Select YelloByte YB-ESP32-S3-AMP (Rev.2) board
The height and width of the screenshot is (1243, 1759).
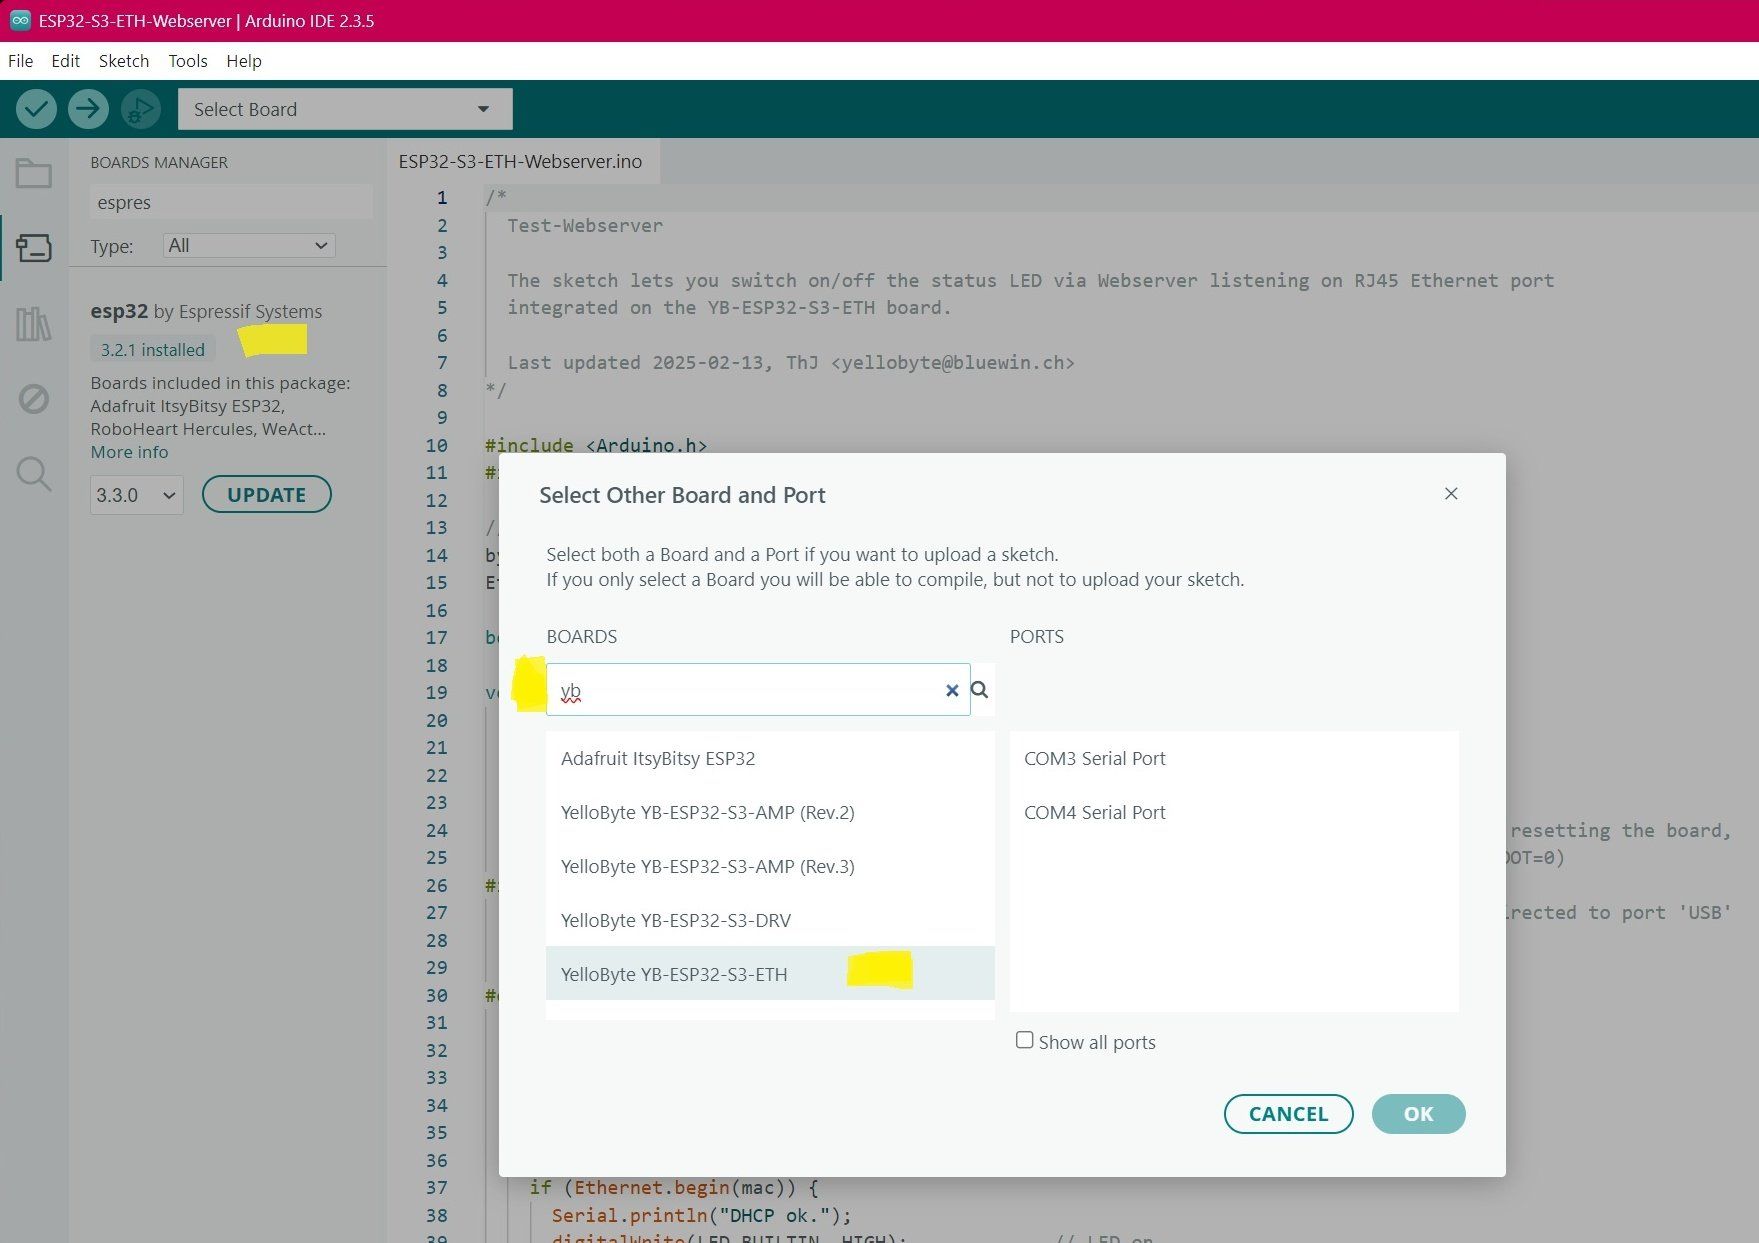[x=770, y=812]
